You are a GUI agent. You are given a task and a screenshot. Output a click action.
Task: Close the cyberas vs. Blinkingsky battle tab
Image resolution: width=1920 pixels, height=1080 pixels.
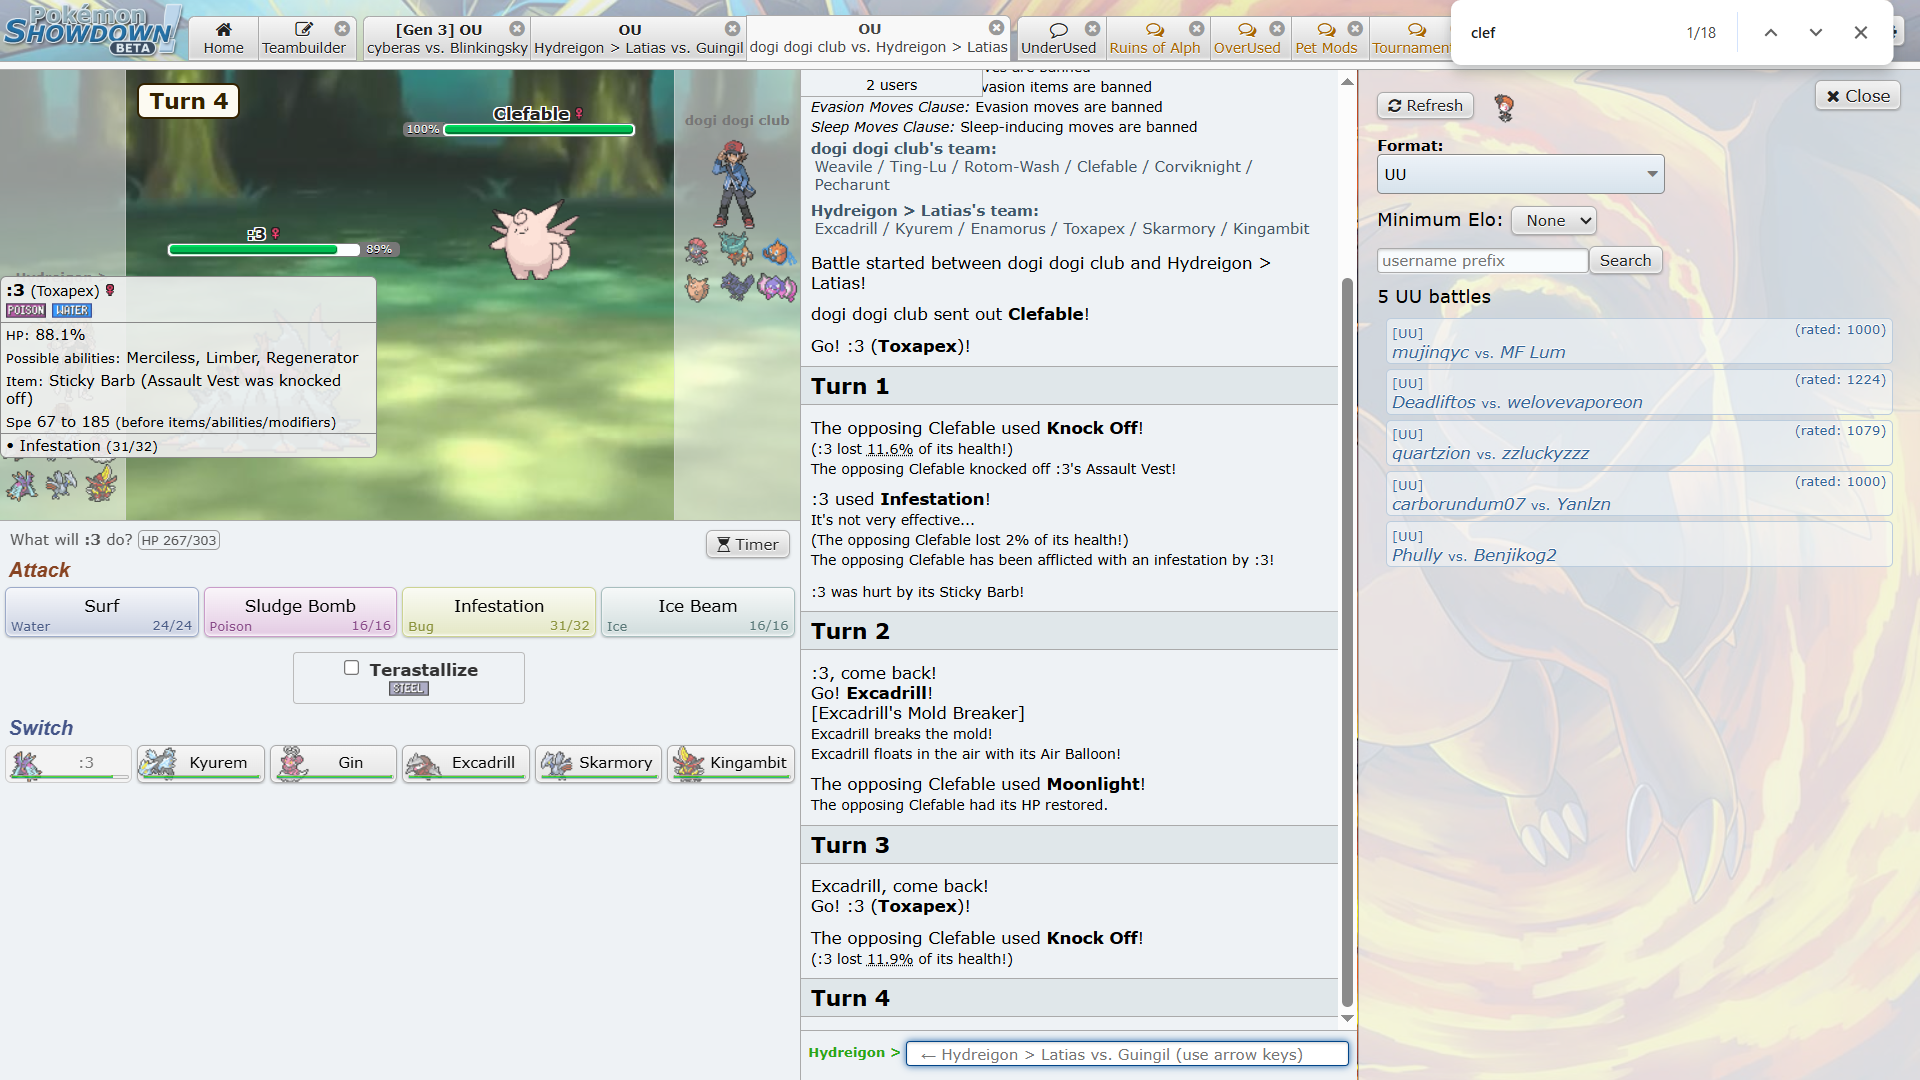pyautogui.click(x=517, y=29)
